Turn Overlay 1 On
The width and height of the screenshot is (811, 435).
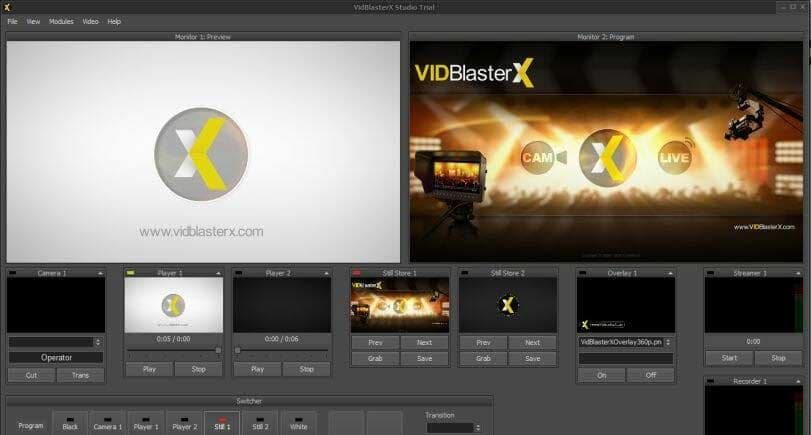[x=602, y=375]
